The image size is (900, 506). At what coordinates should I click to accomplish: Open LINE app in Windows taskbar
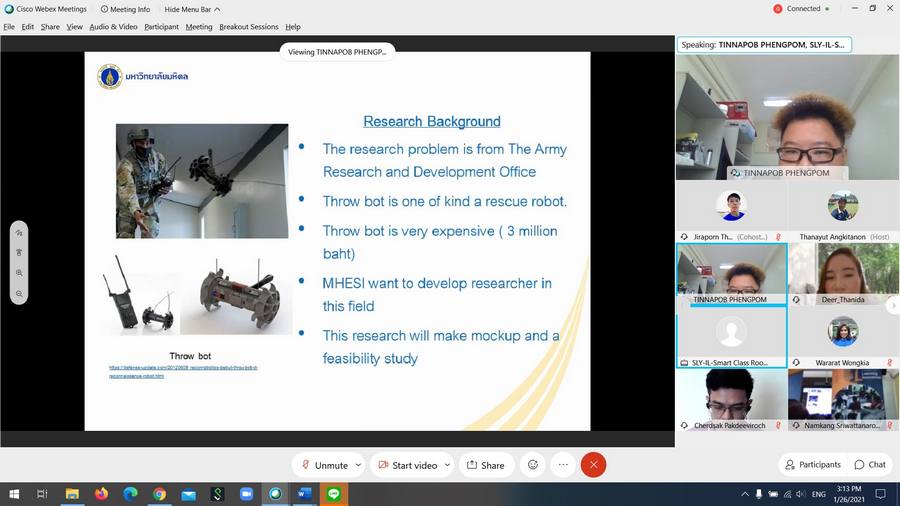pos(334,494)
